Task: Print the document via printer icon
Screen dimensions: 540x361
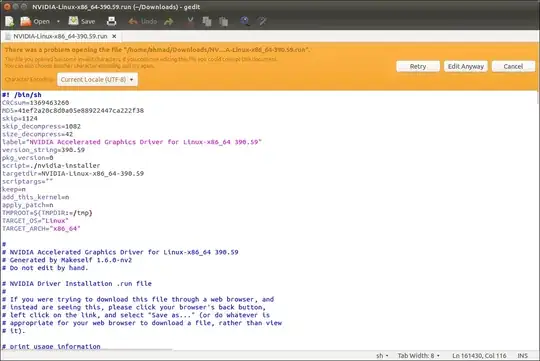Action: [111, 21]
